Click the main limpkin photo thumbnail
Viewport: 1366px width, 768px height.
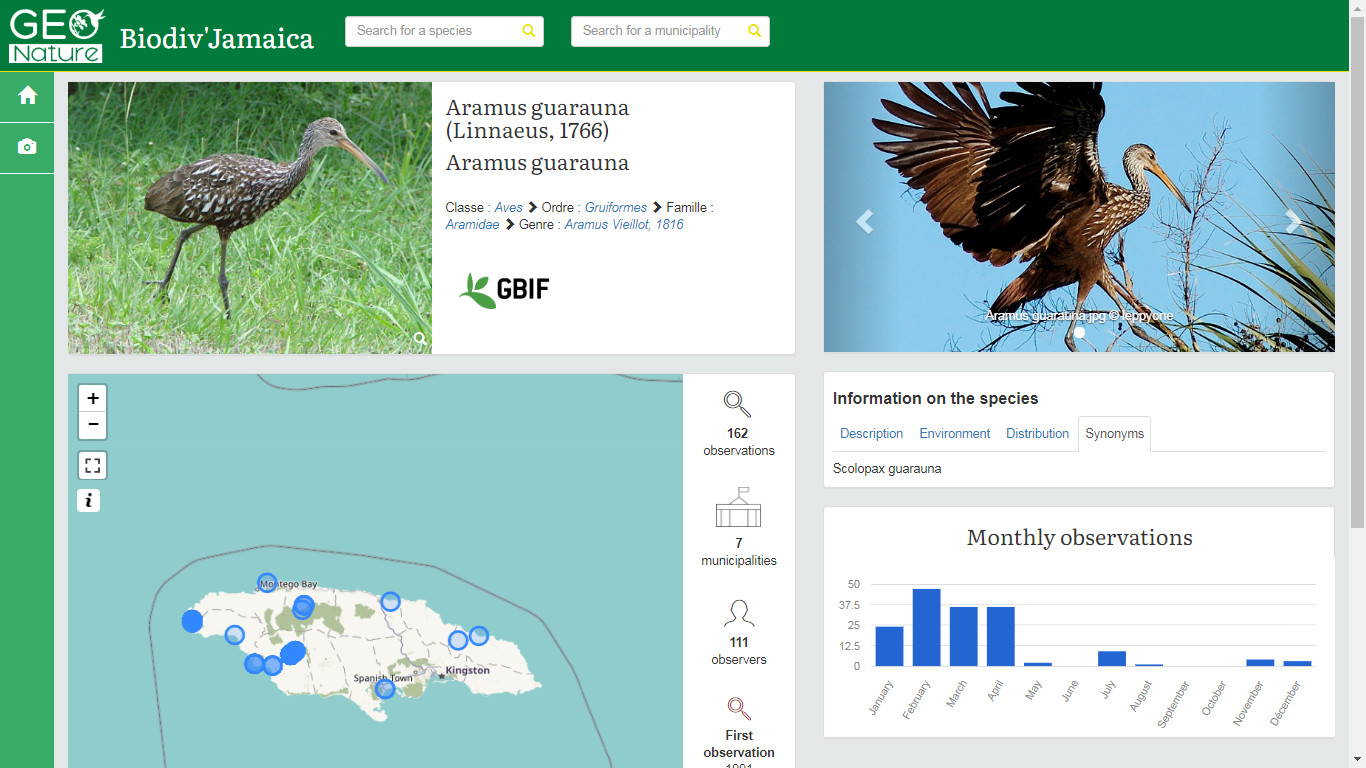pos(250,218)
